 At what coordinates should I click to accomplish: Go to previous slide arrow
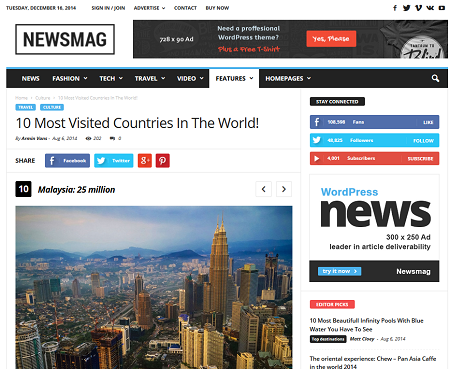point(264,189)
